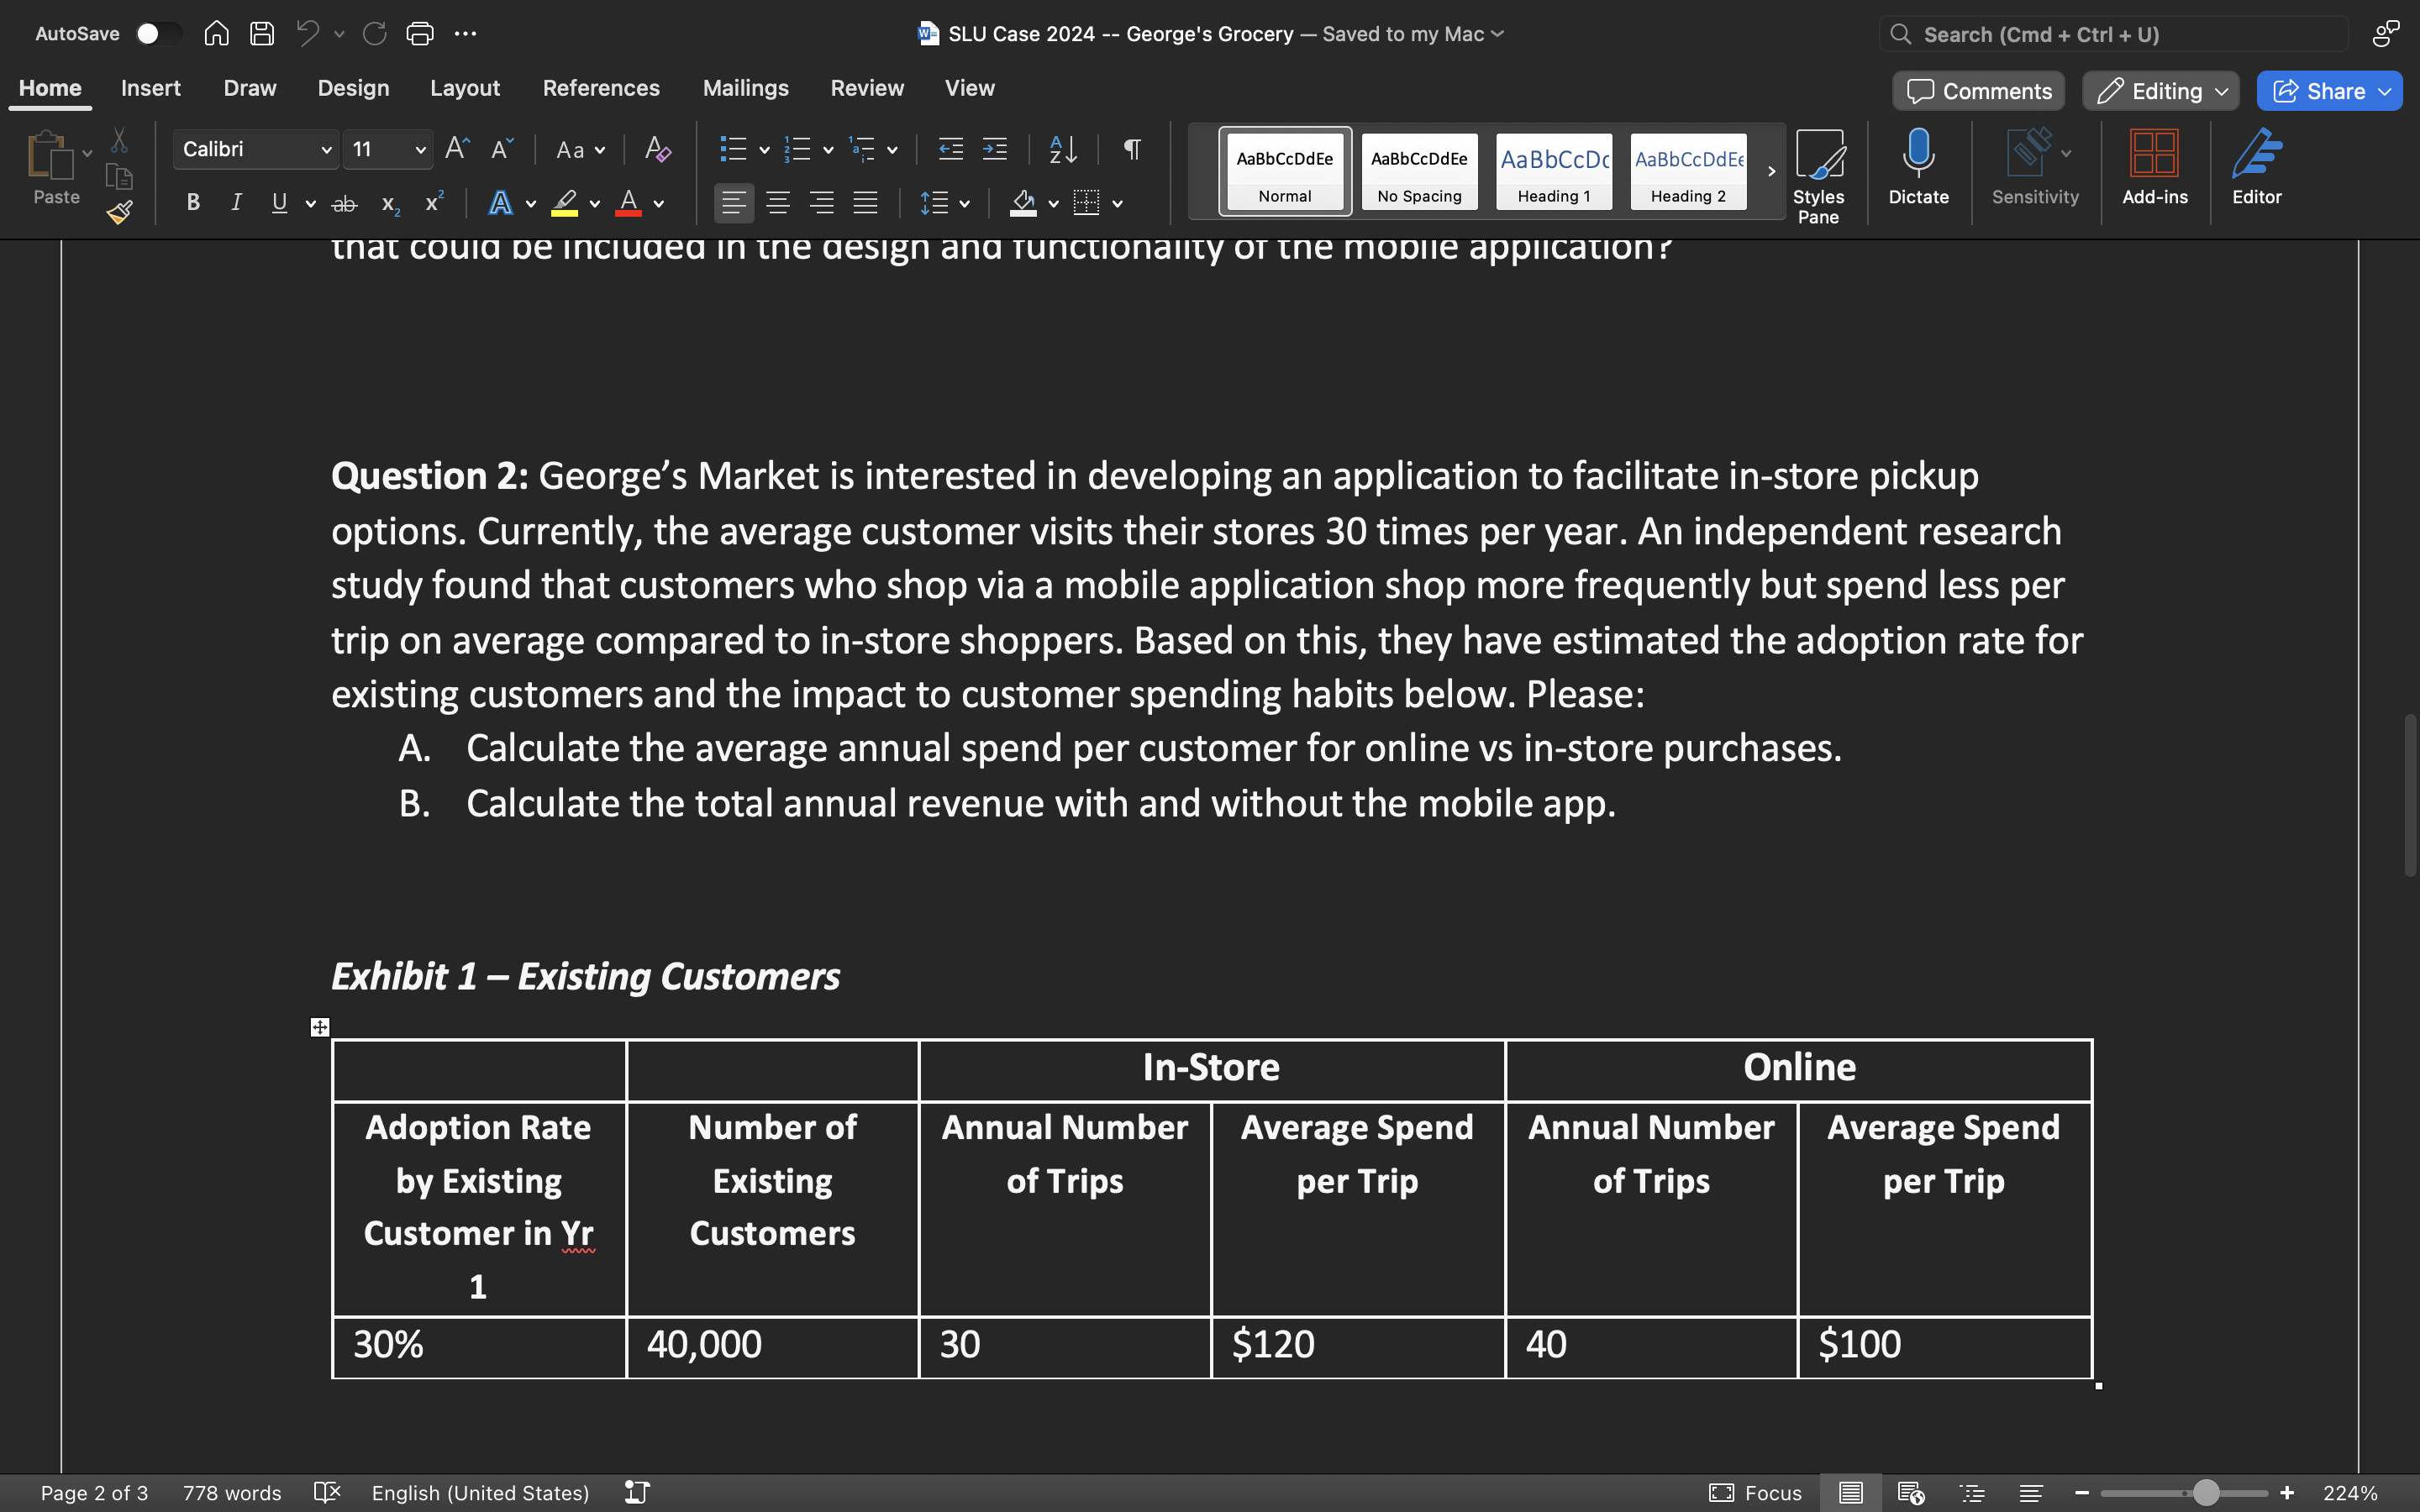Switch to Focus mode
Viewport: 2420px width, 1512px height.
pos(1759,1492)
